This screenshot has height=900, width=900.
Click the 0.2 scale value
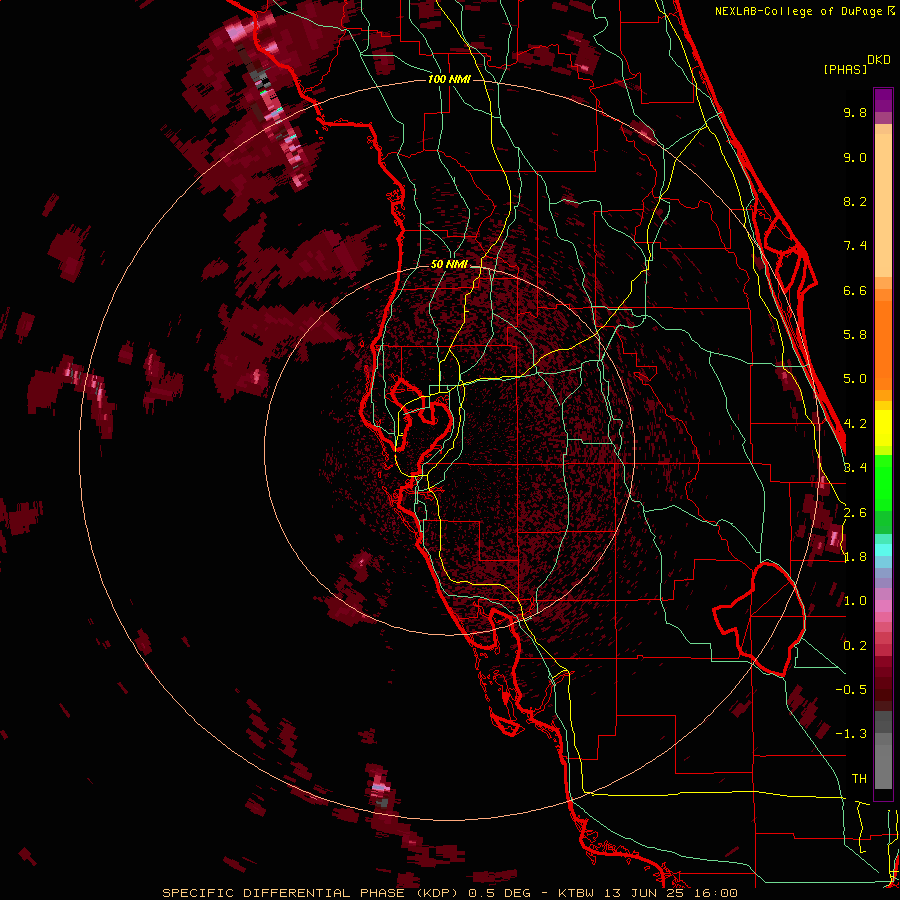click(x=855, y=646)
